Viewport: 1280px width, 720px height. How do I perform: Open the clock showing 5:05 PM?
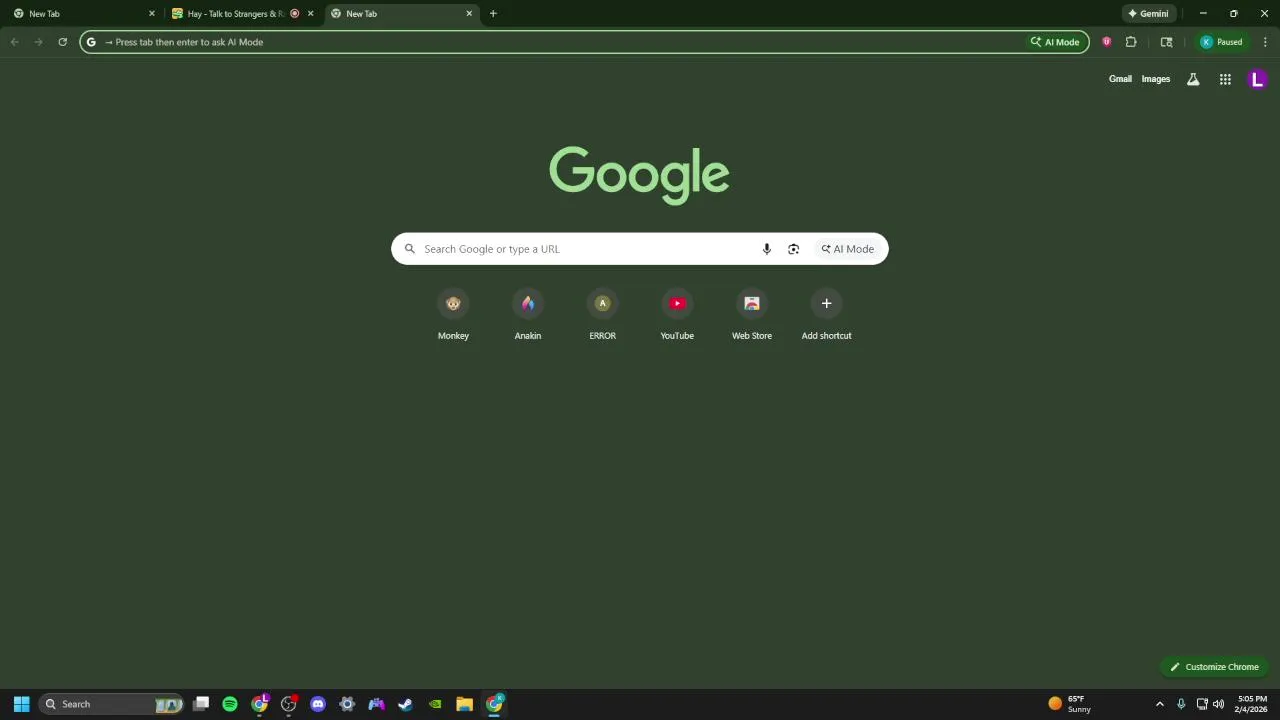[x=1252, y=704]
